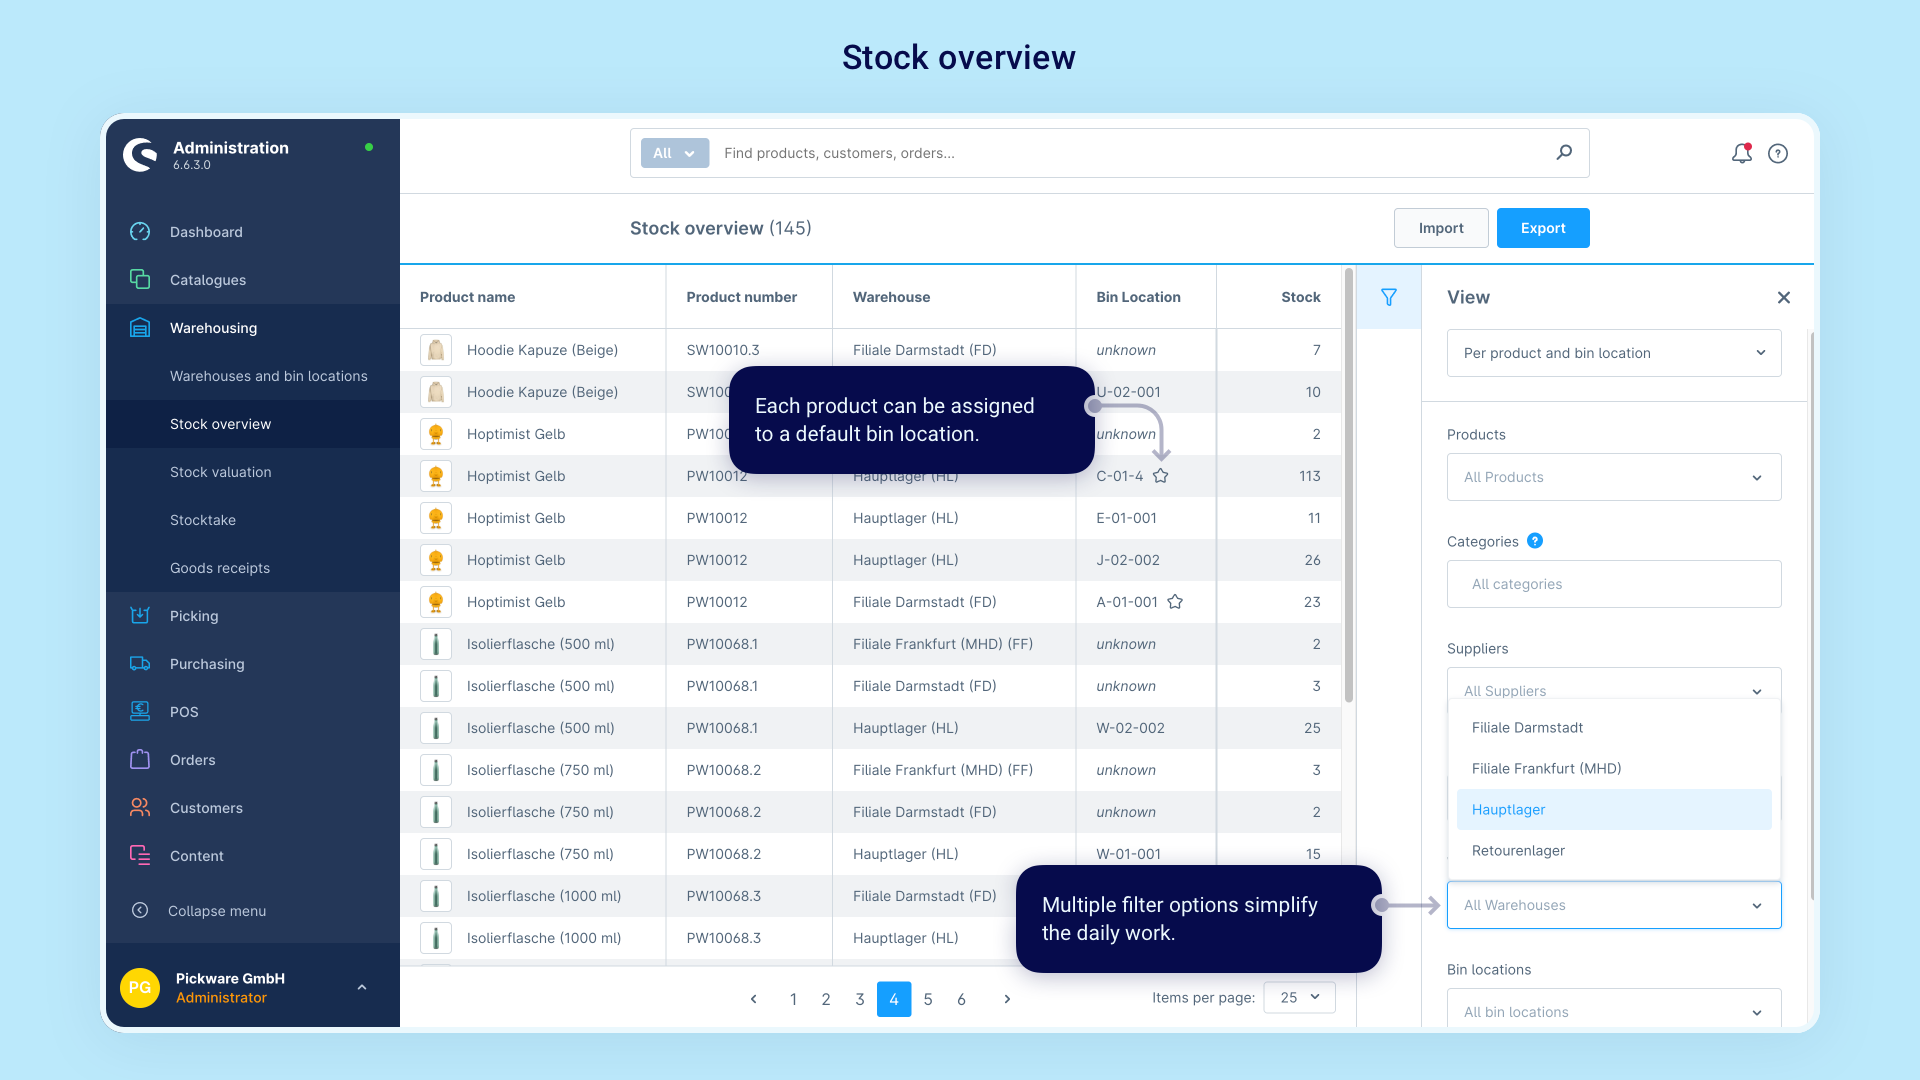Screen dimensions: 1920x1080
Task: Click the Import button
Action: [1441, 228]
